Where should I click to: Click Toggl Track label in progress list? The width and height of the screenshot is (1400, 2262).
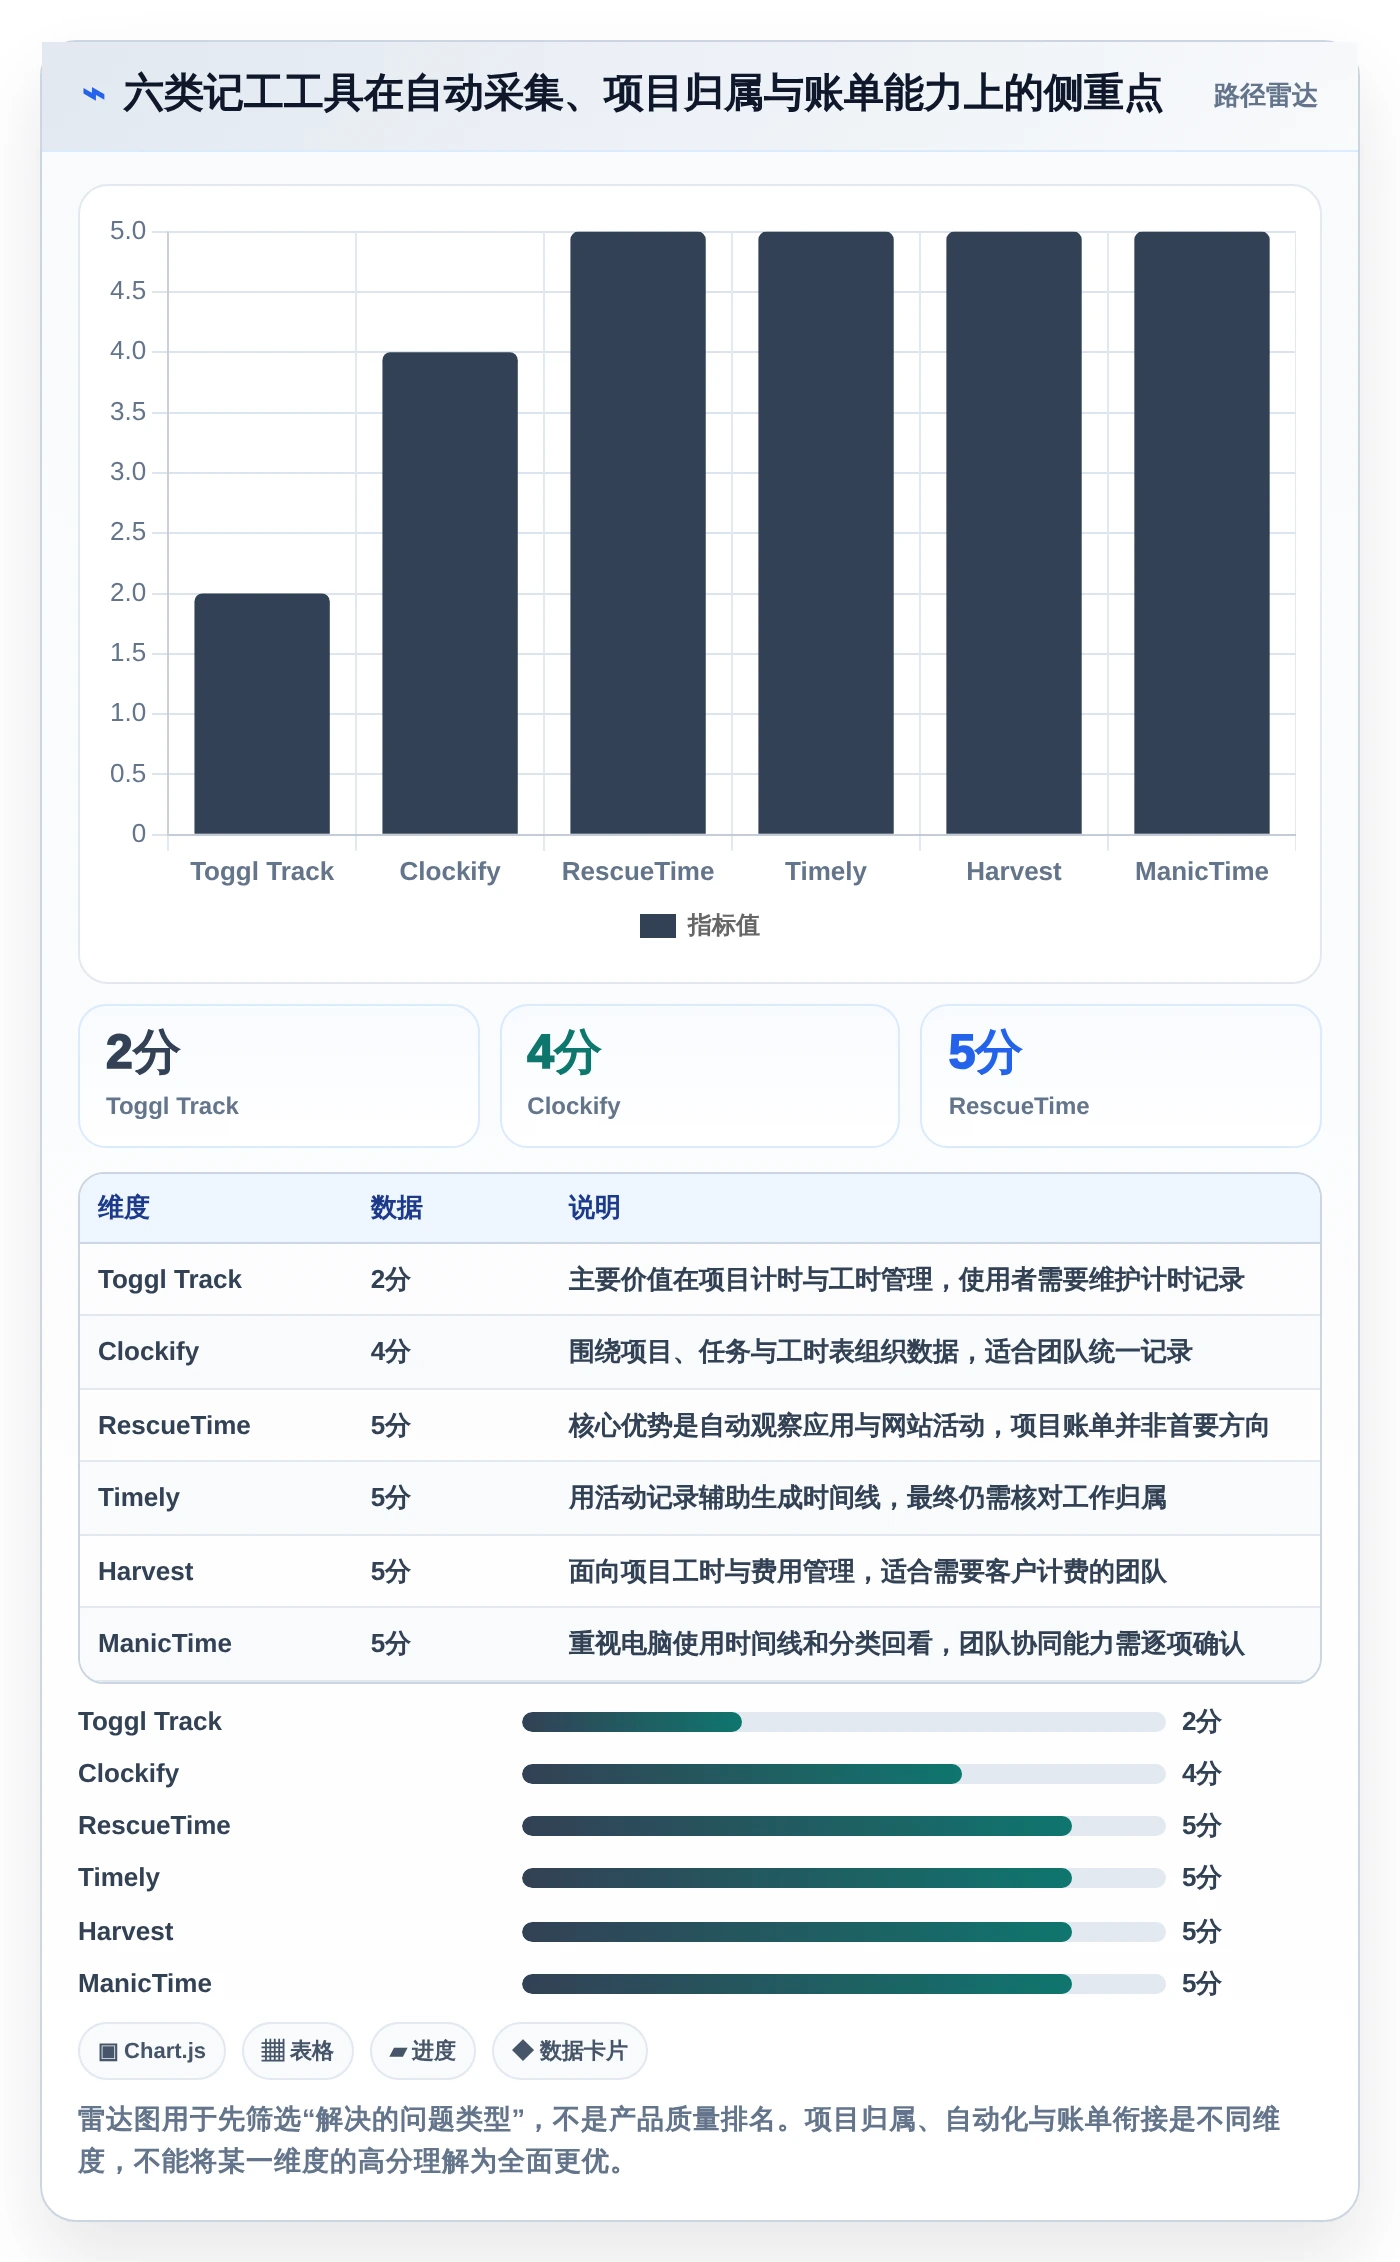pyautogui.click(x=150, y=1722)
